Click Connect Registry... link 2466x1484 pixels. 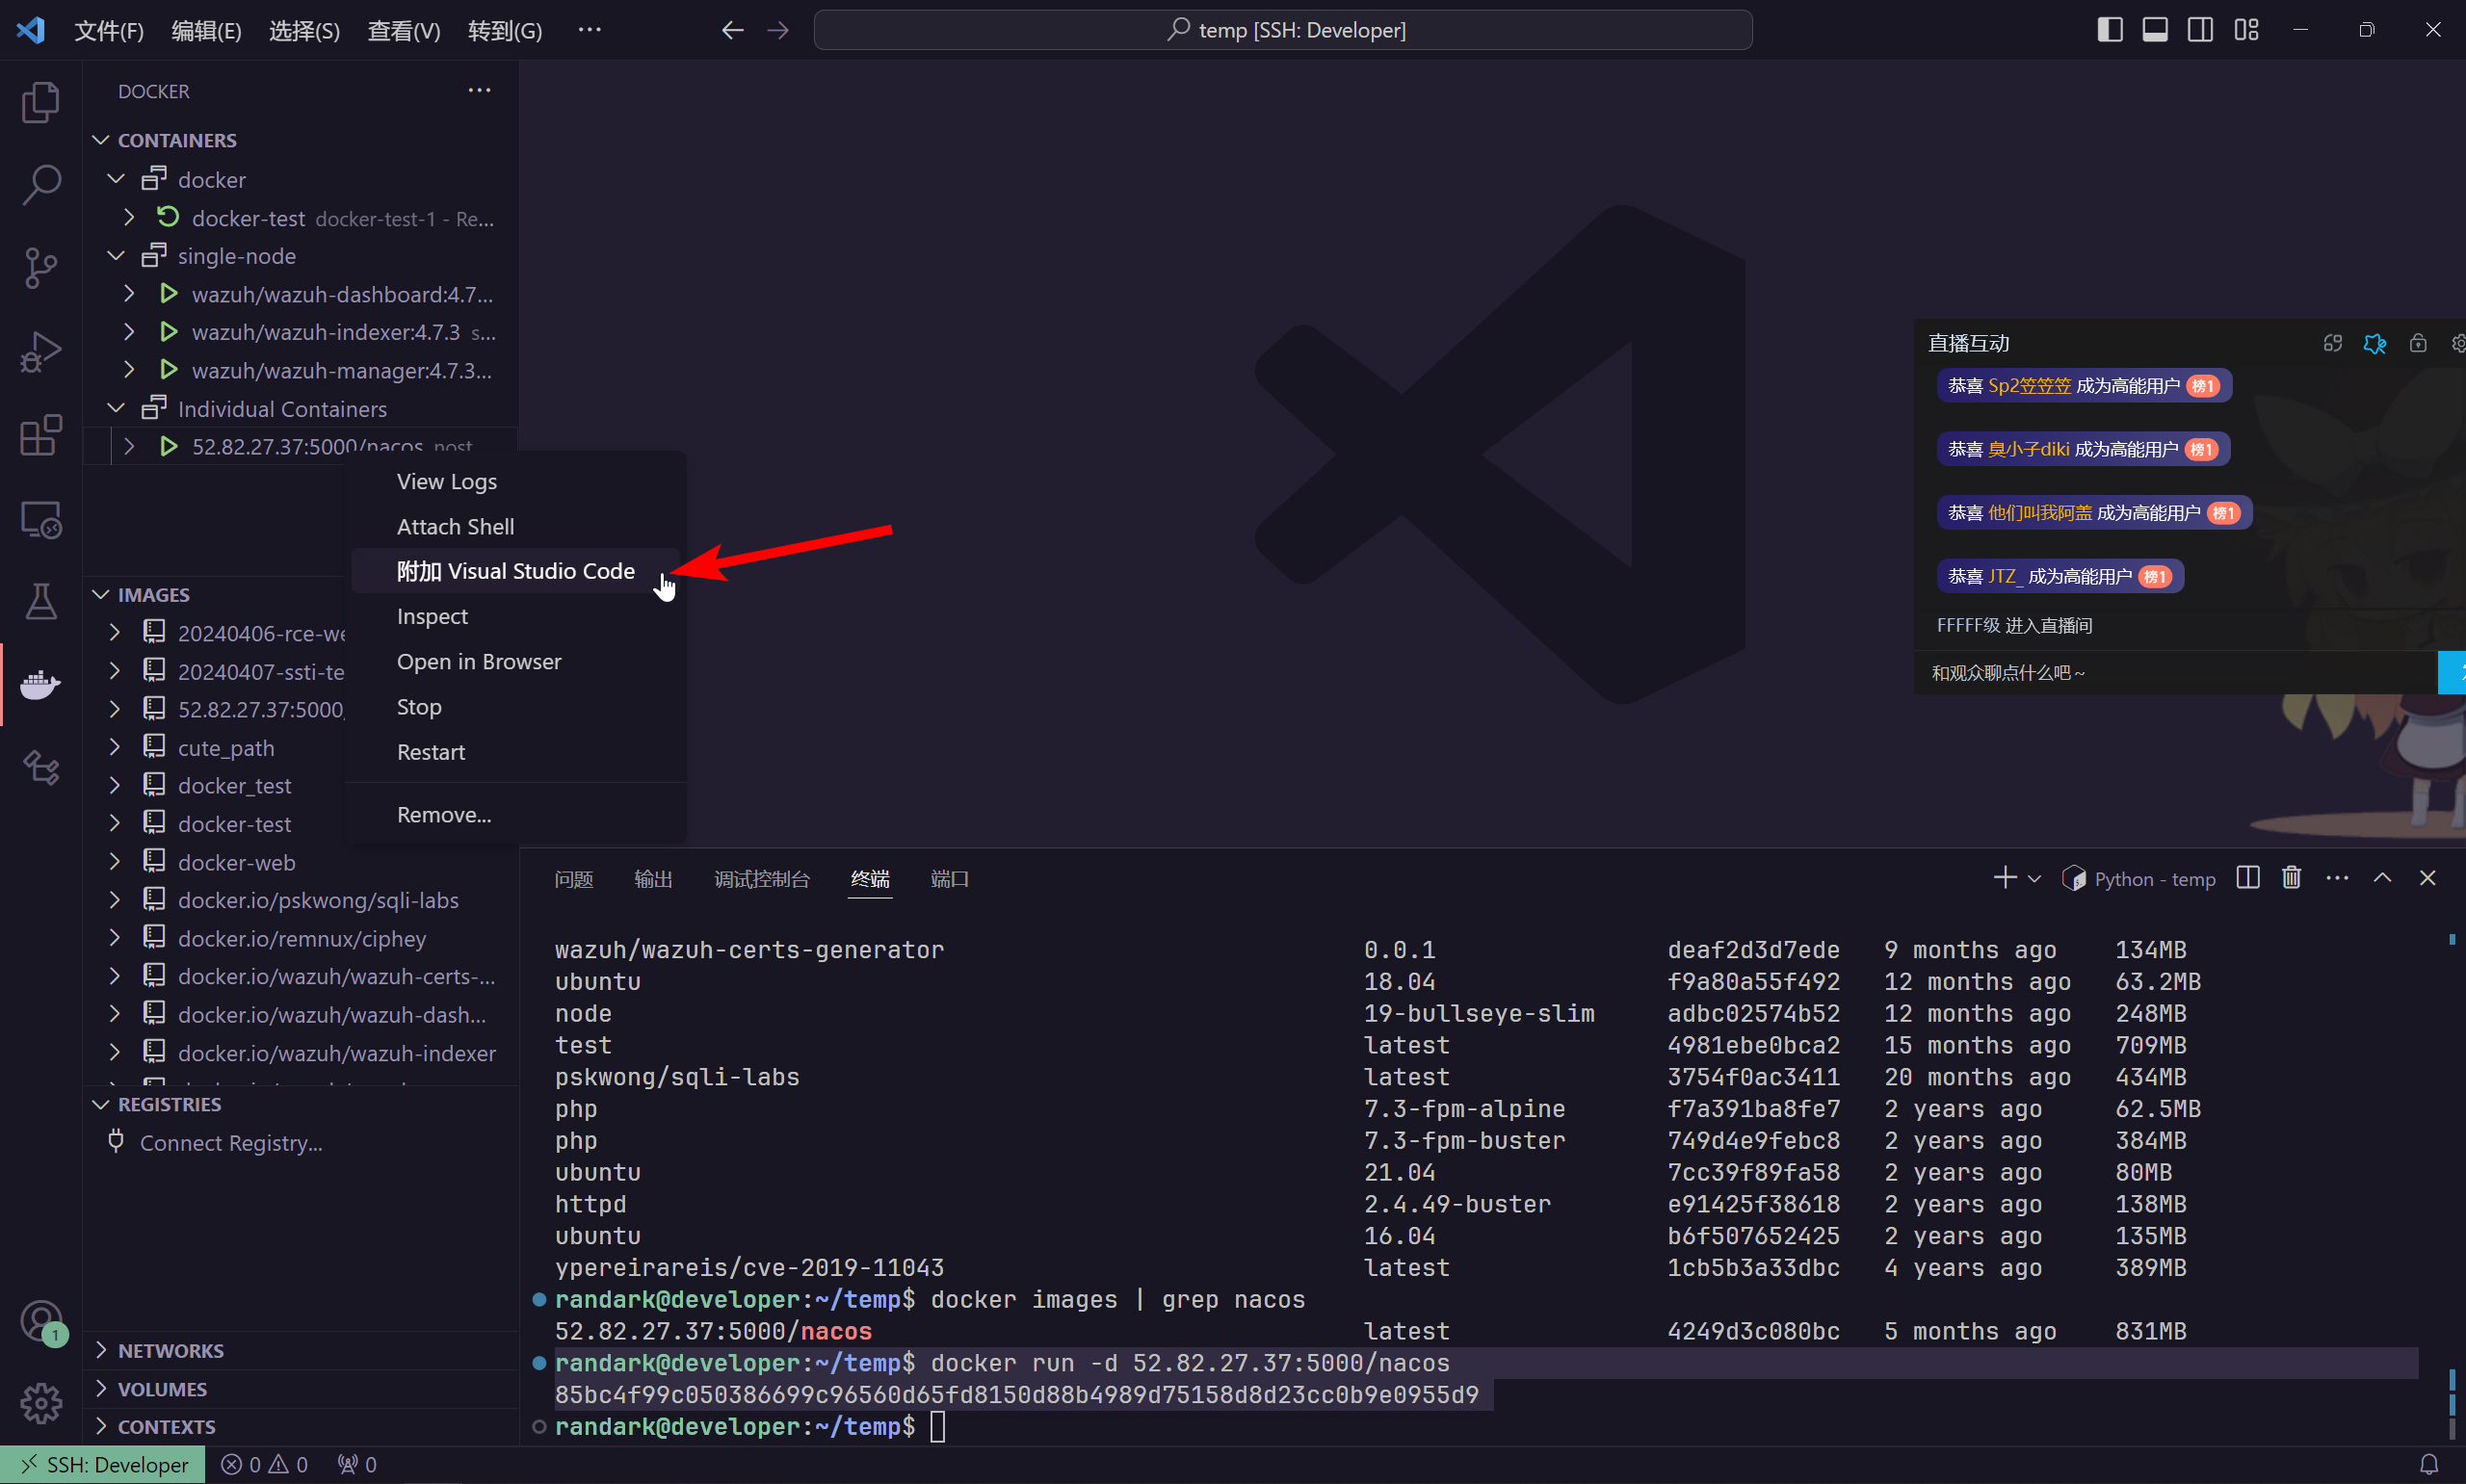[x=231, y=1142]
